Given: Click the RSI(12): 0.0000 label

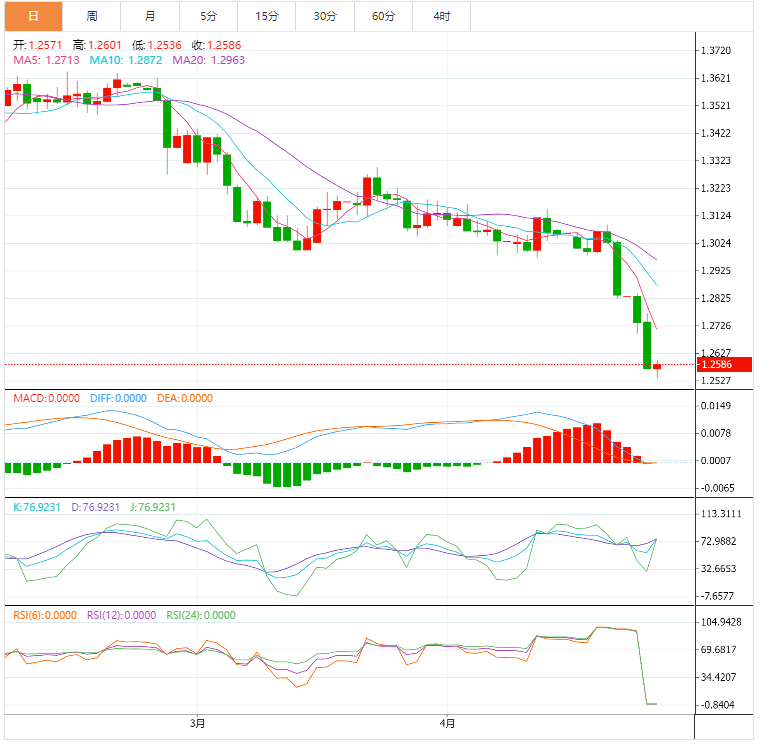Looking at the screenshot, I should [x=122, y=615].
